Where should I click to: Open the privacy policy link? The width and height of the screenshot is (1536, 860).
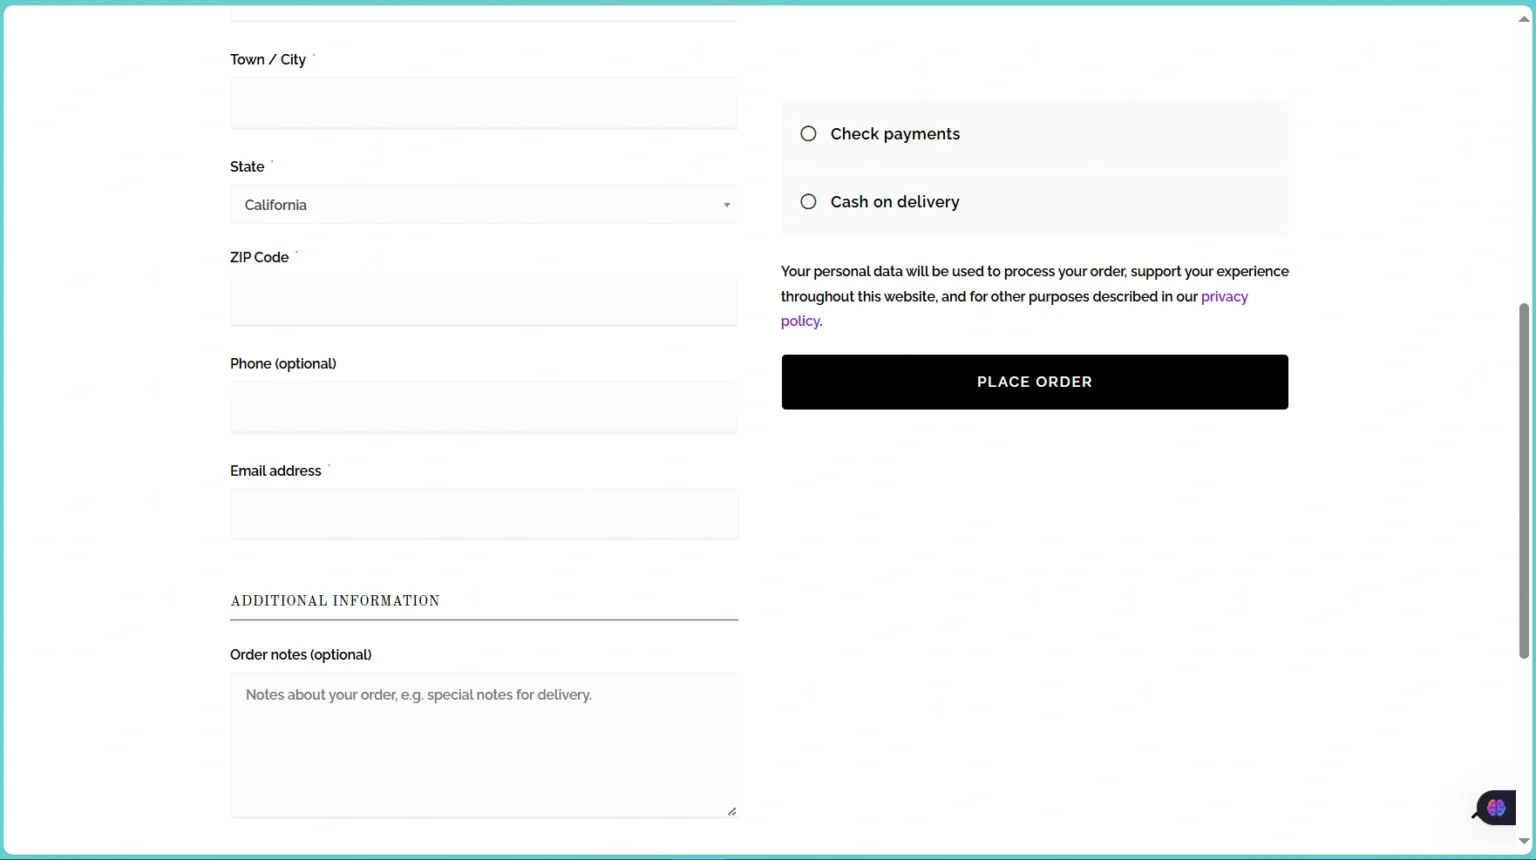[x=1224, y=297]
